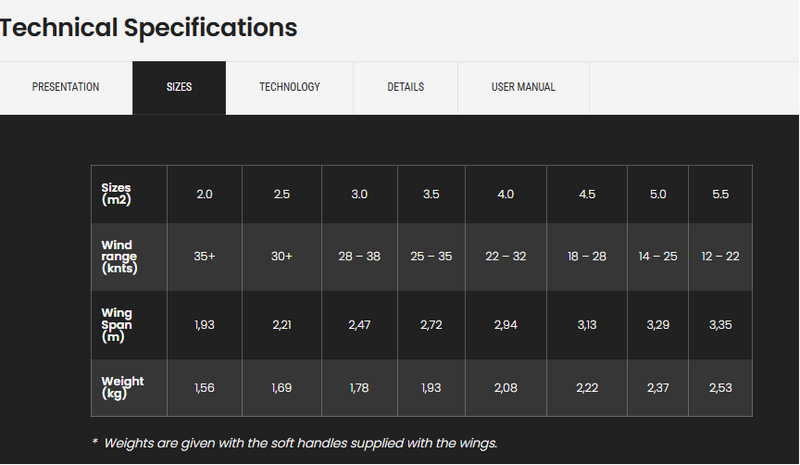Click the Wind range (knts) row header
Screen dimensions: 800x465
click(120, 256)
